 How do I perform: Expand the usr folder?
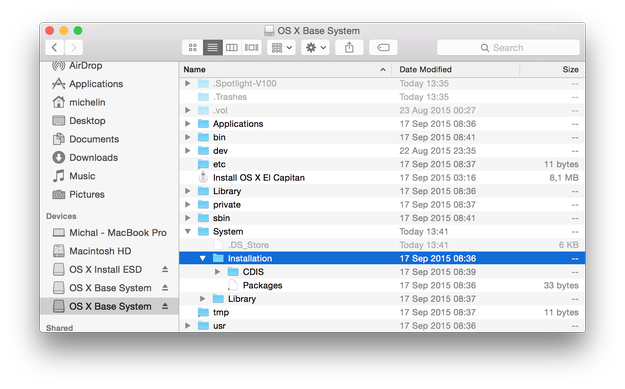(x=188, y=326)
